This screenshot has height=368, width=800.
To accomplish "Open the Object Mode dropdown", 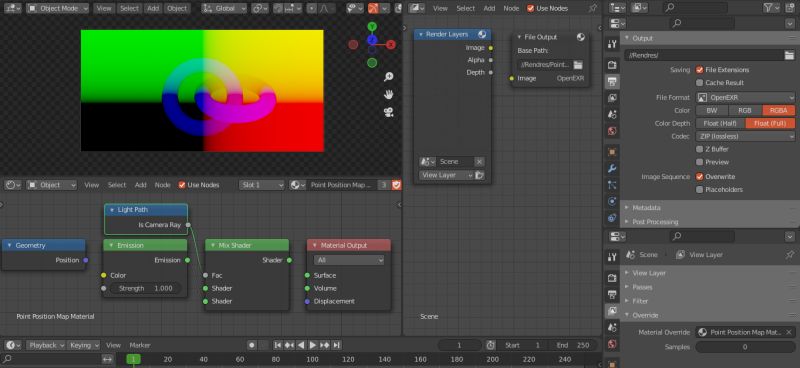I will (x=57, y=8).
